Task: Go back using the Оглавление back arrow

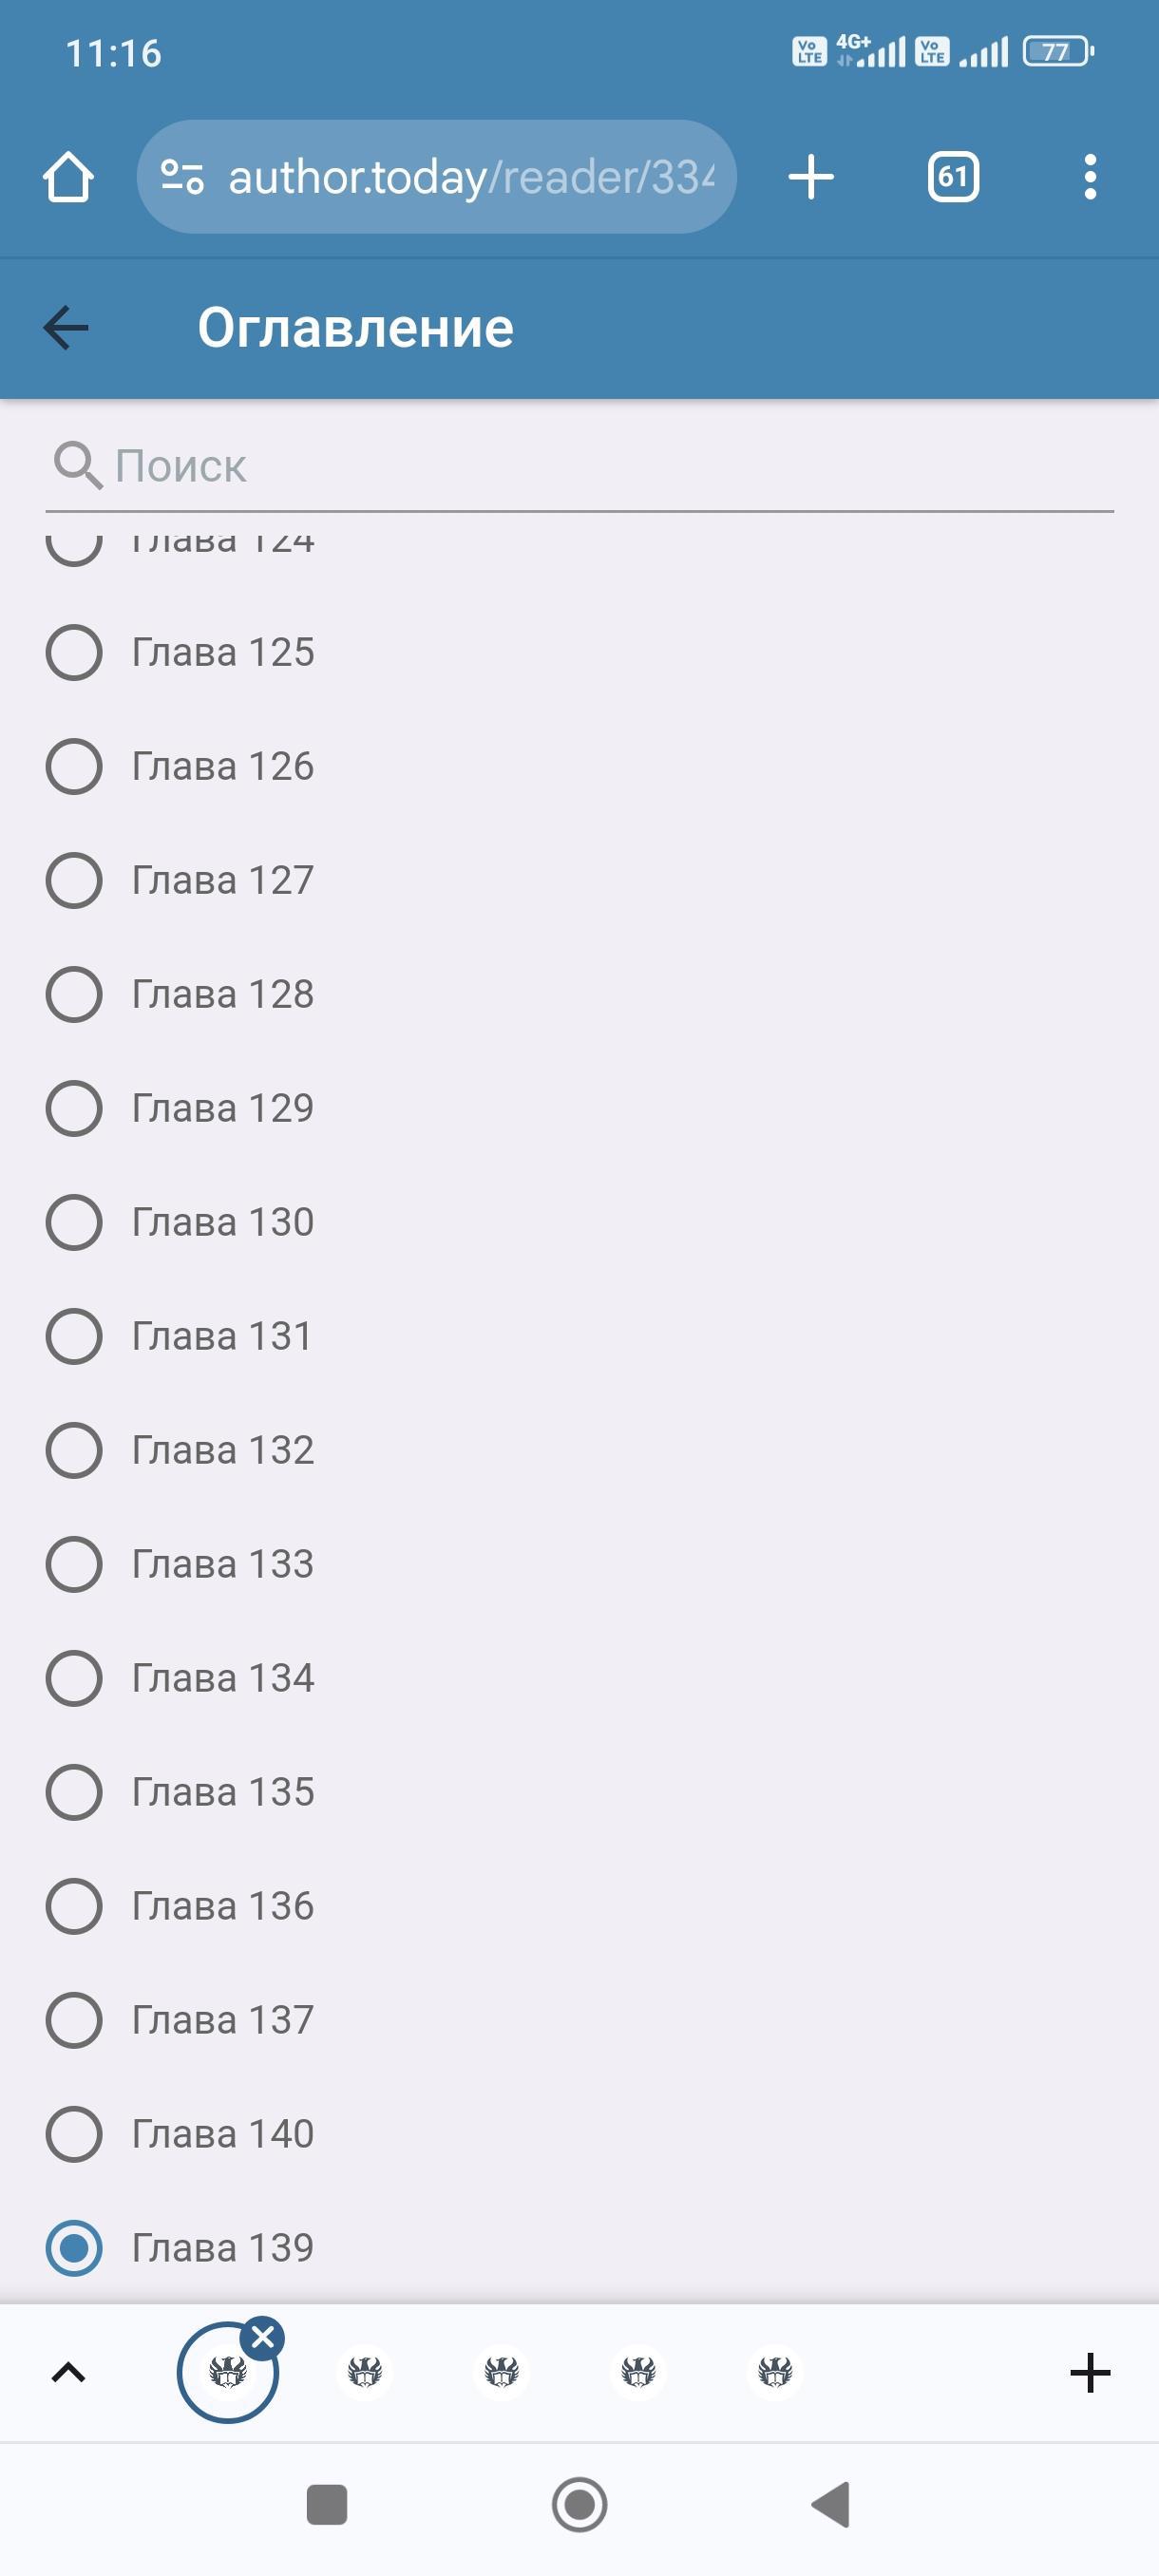Action: [x=67, y=327]
